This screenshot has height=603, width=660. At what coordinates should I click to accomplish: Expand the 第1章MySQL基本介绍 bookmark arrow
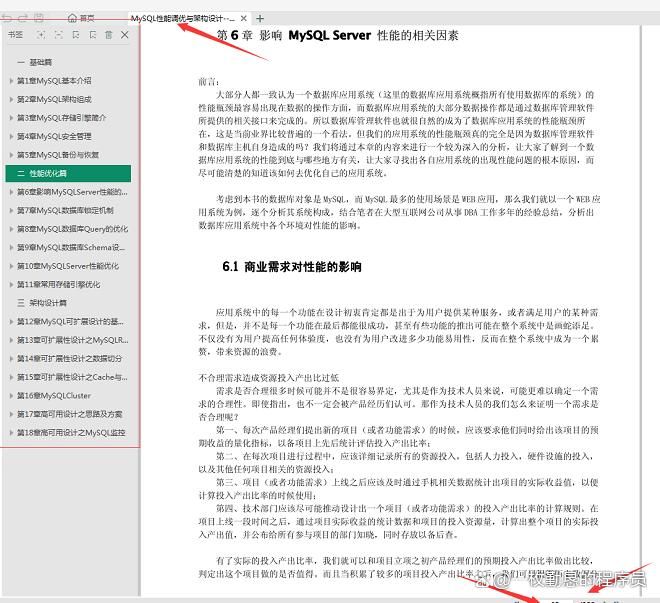[11, 81]
